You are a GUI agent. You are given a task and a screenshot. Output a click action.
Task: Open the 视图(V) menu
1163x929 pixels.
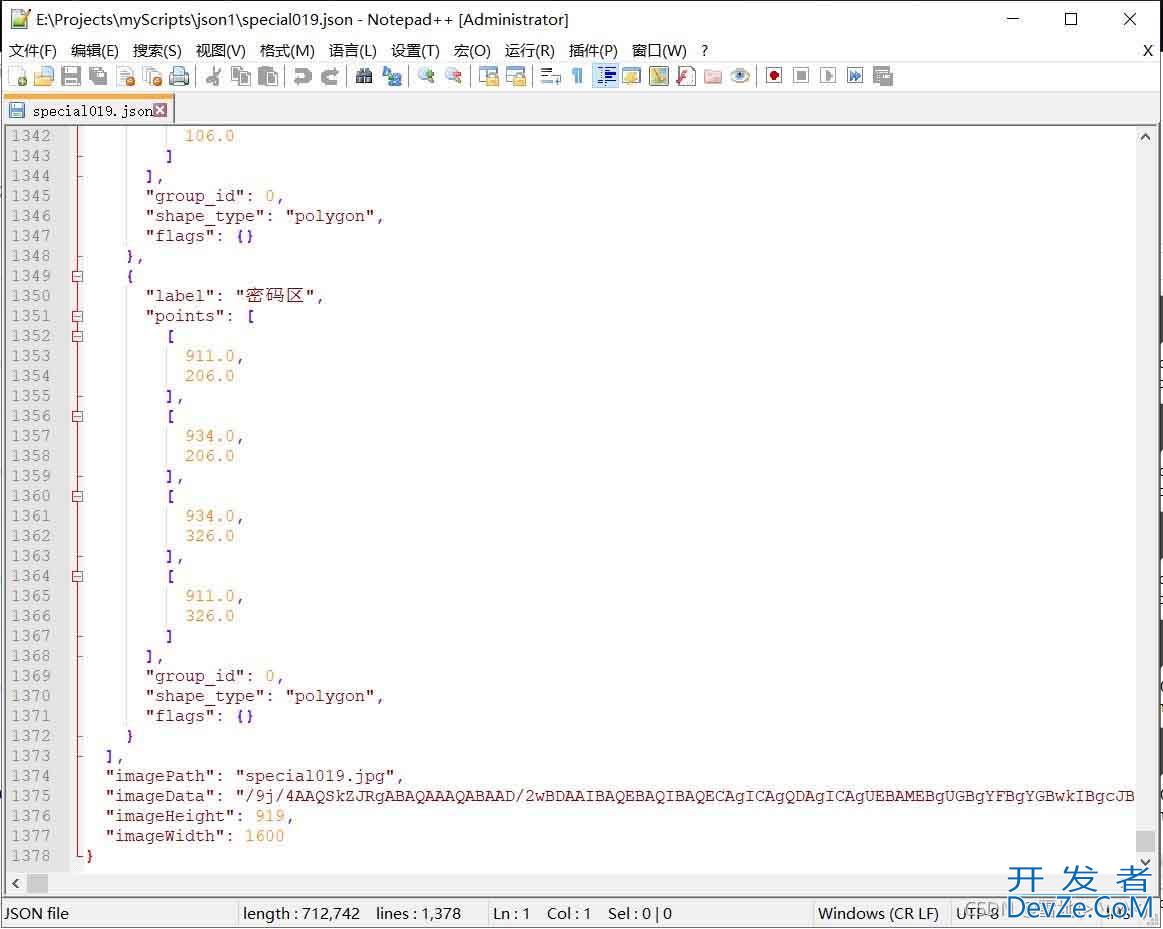click(x=220, y=50)
